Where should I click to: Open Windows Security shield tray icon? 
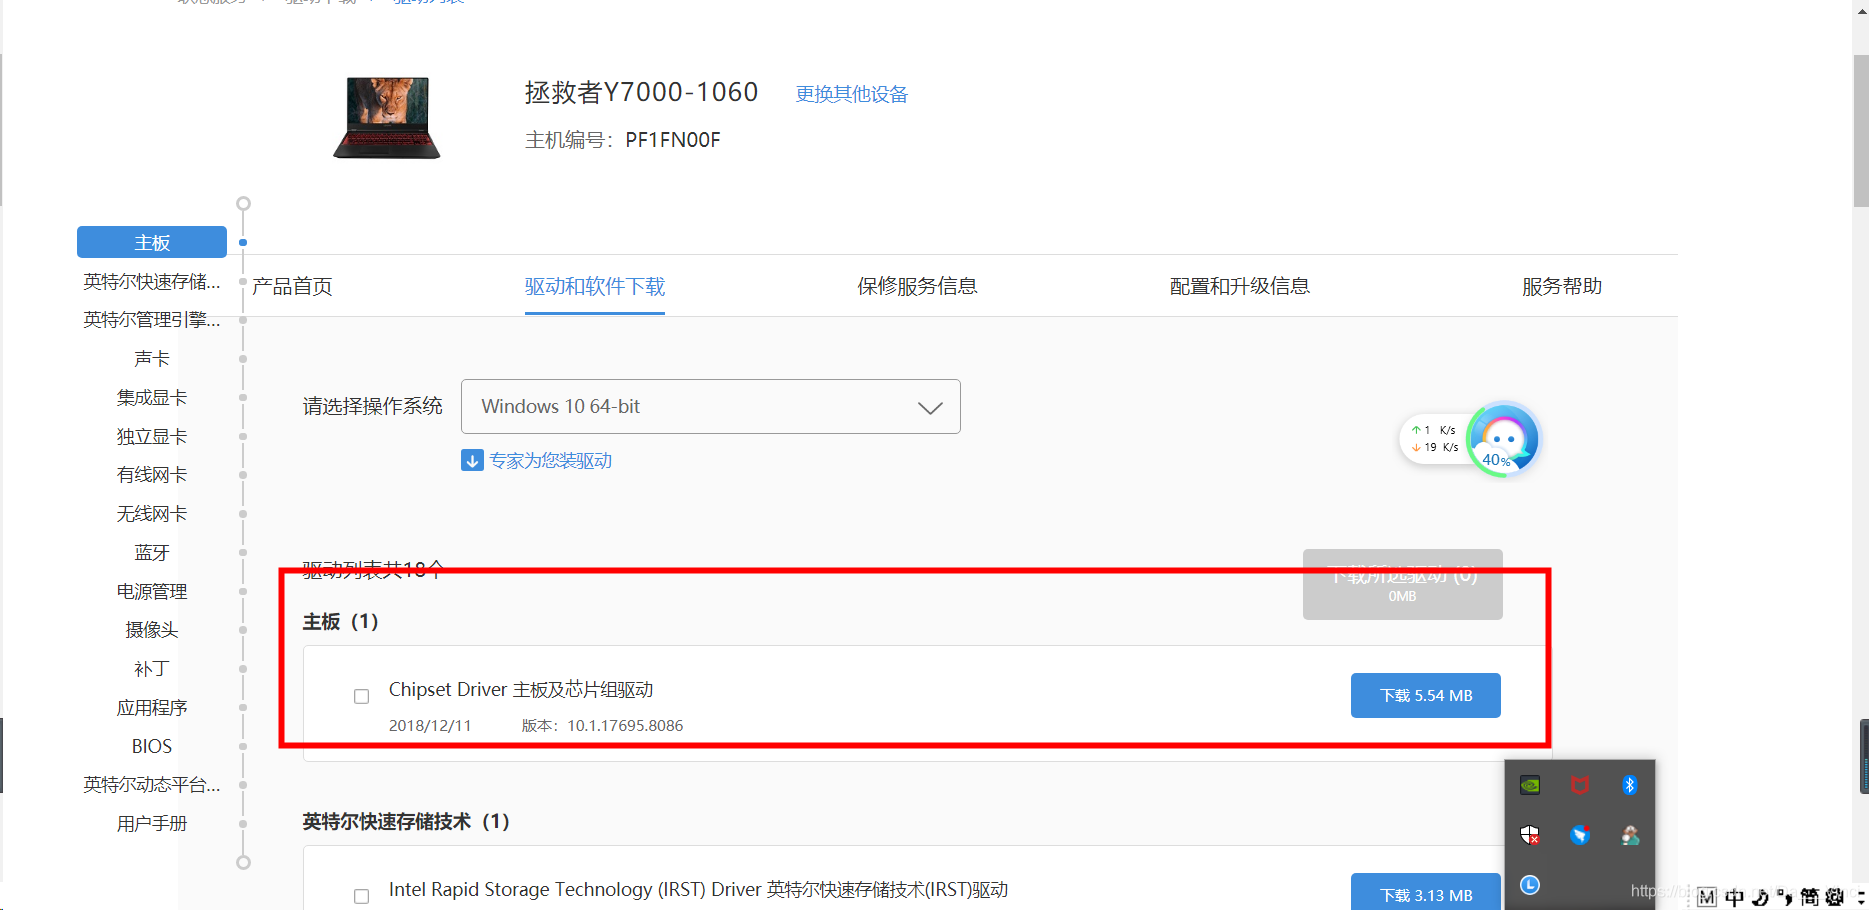1530,835
